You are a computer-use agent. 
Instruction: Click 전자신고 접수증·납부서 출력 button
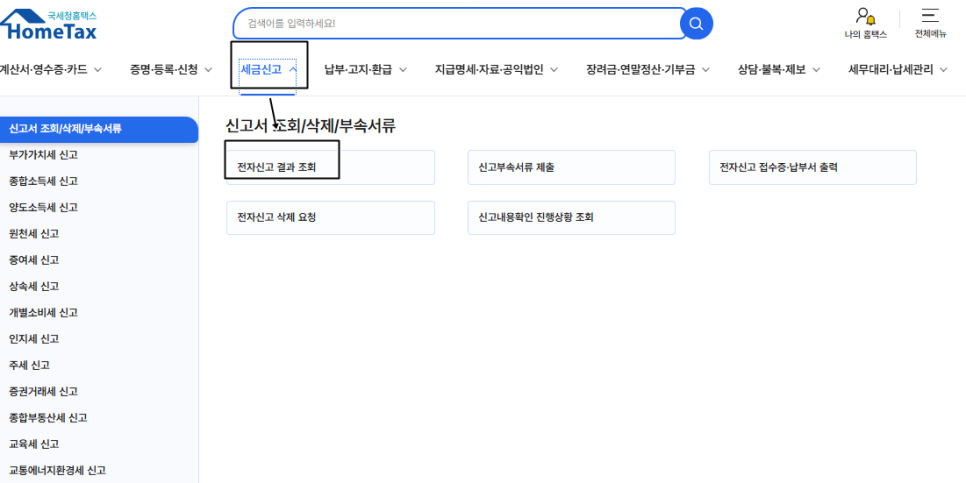click(813, 168)
